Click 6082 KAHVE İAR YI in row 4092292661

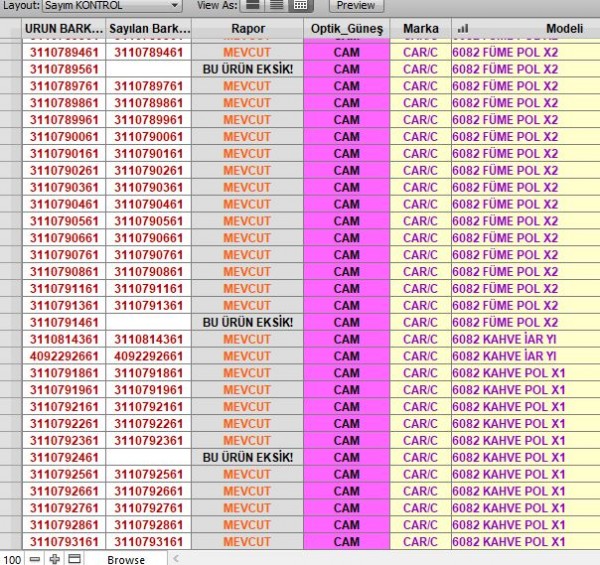click(x=504, y=356)
